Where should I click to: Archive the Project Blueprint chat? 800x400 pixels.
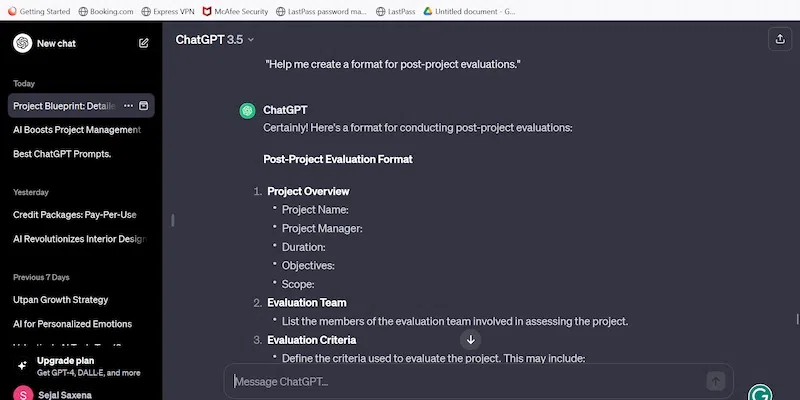coord(143,105)
